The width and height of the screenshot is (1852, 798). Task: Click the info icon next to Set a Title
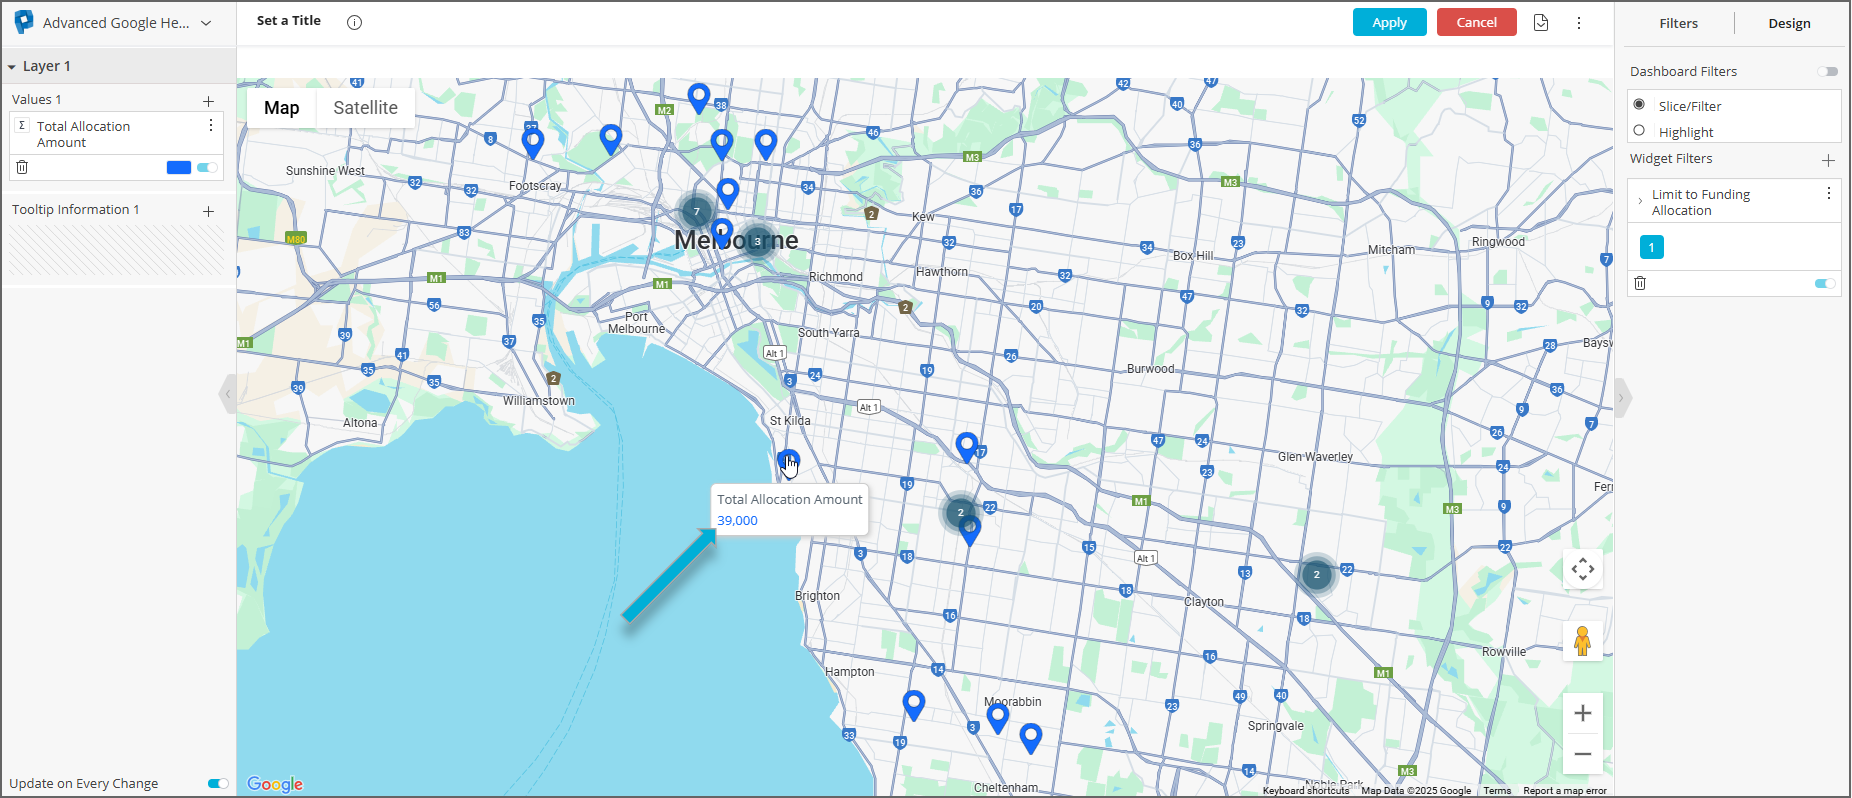[354, 22]
